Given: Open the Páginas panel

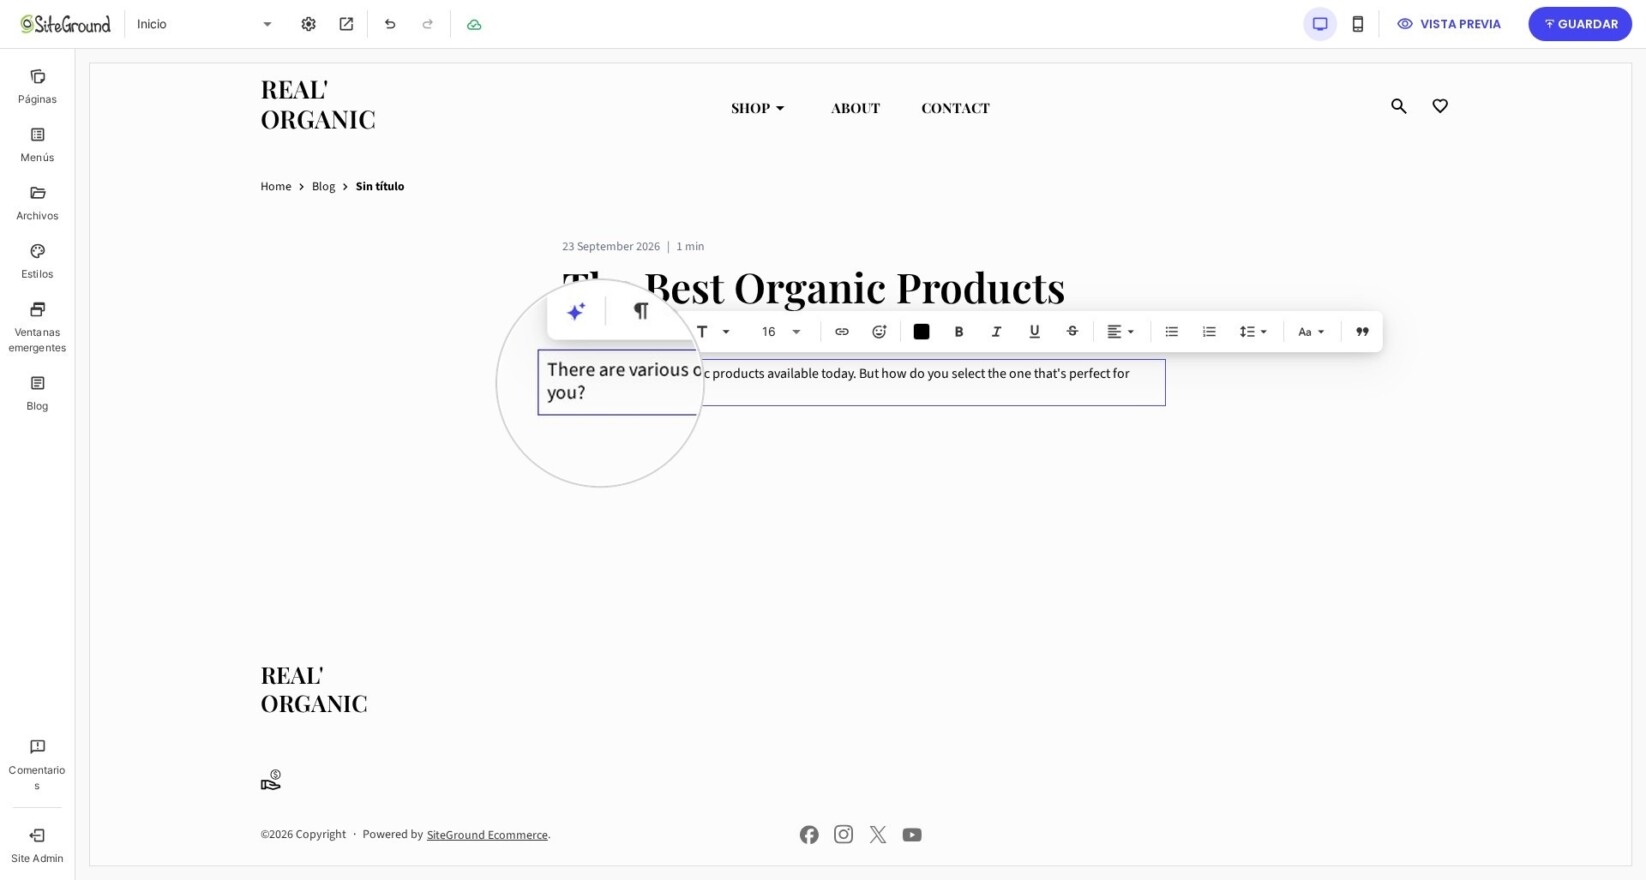Looking at the screenshot, I should [37, 87].
